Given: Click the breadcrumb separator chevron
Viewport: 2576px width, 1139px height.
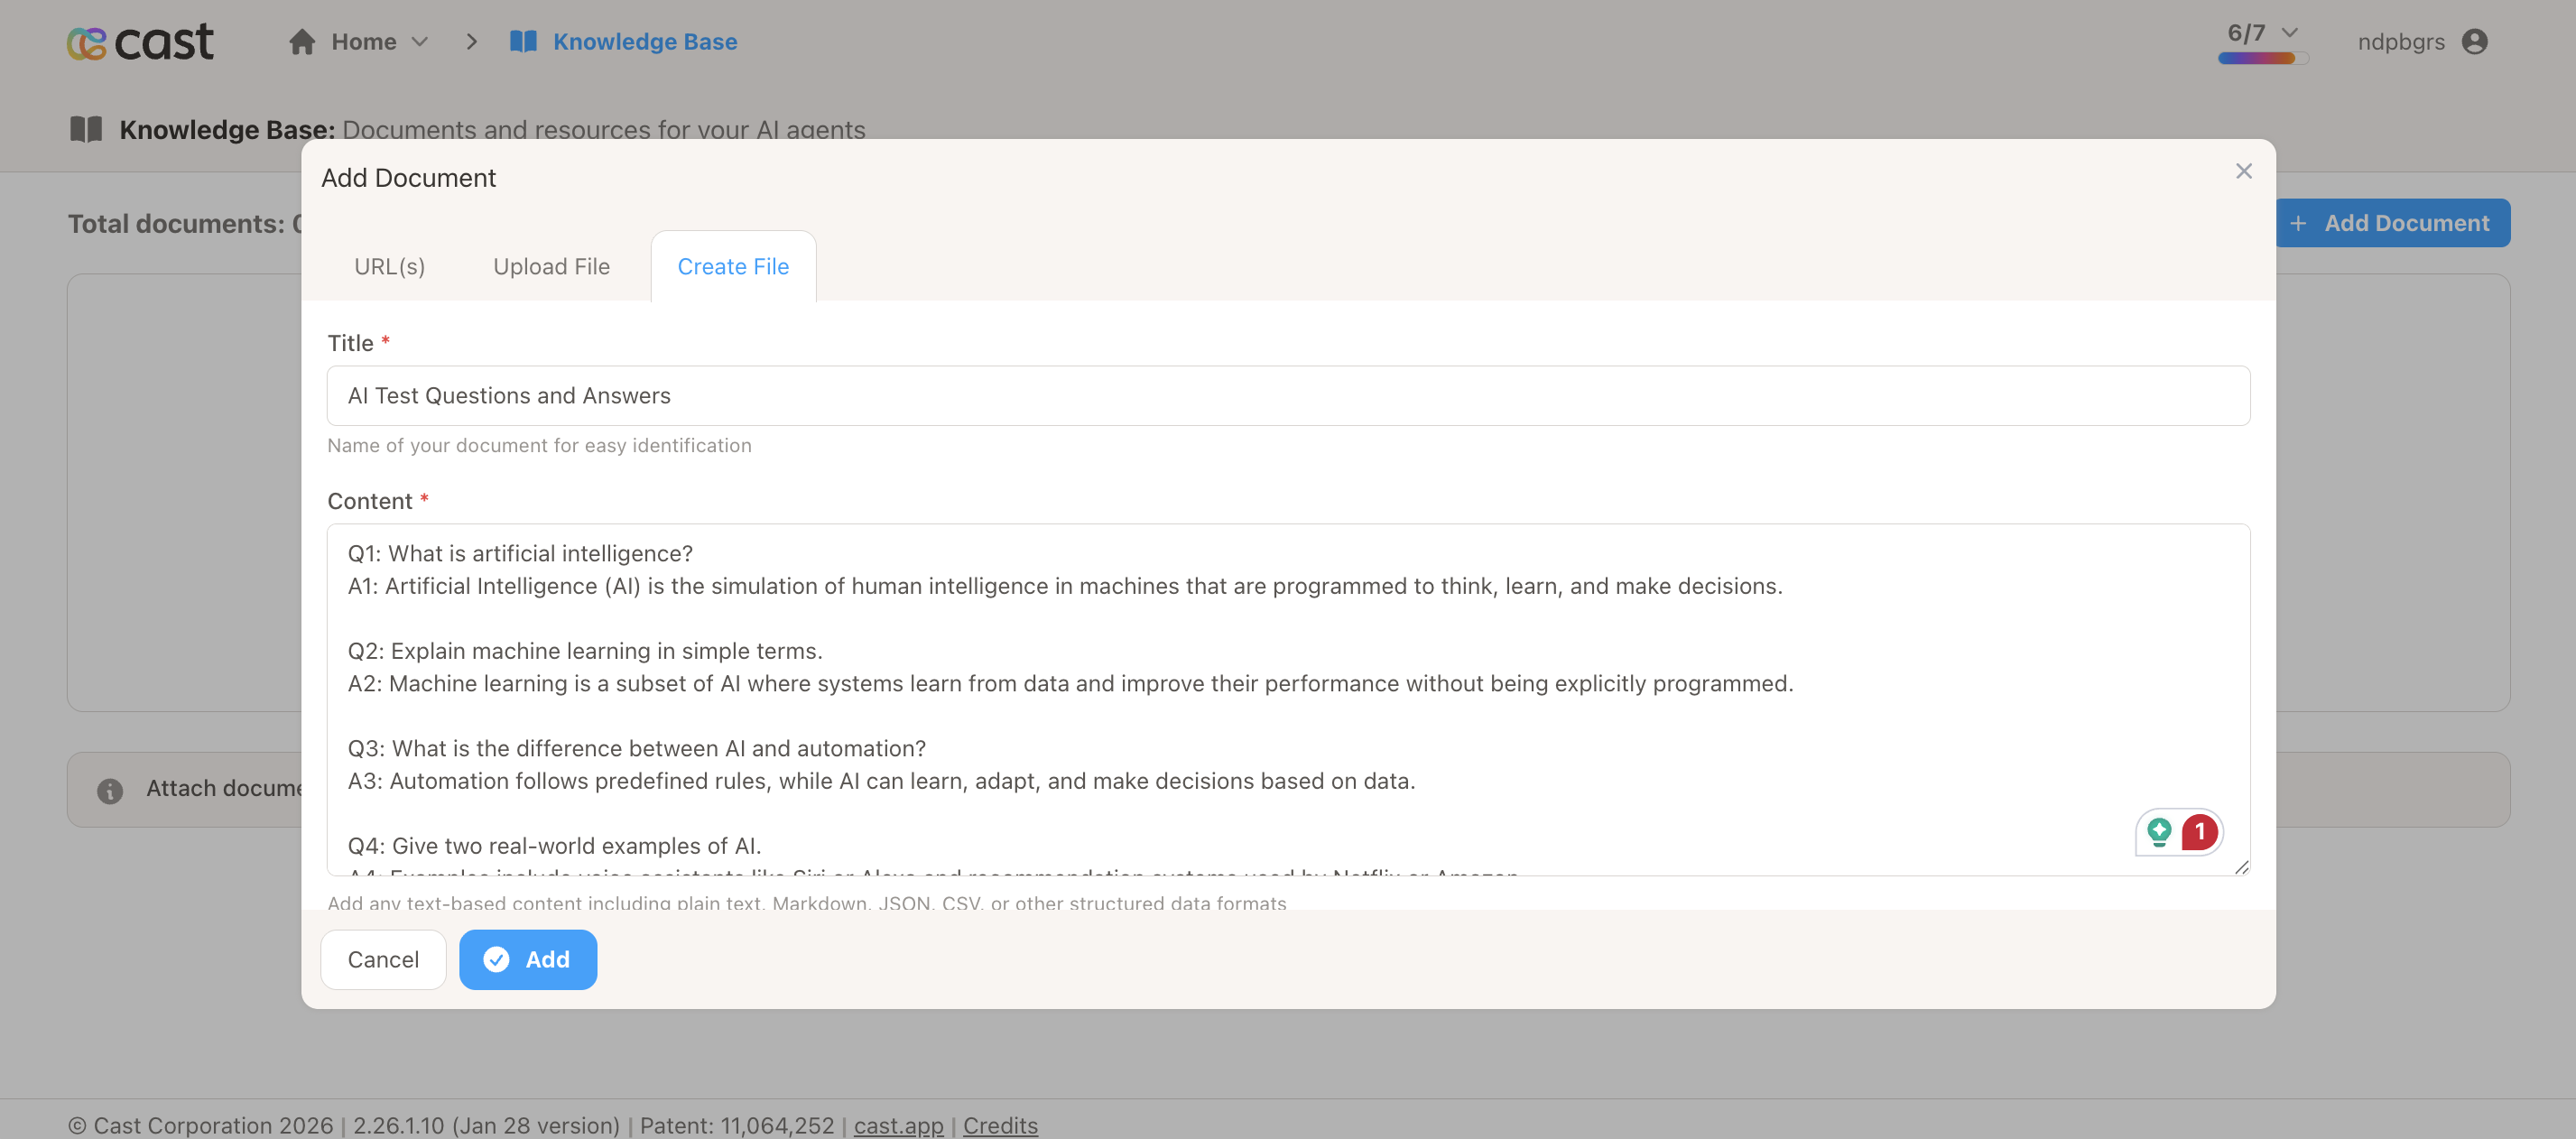Looking at the screenshot, I should click(x=472, y=42).
